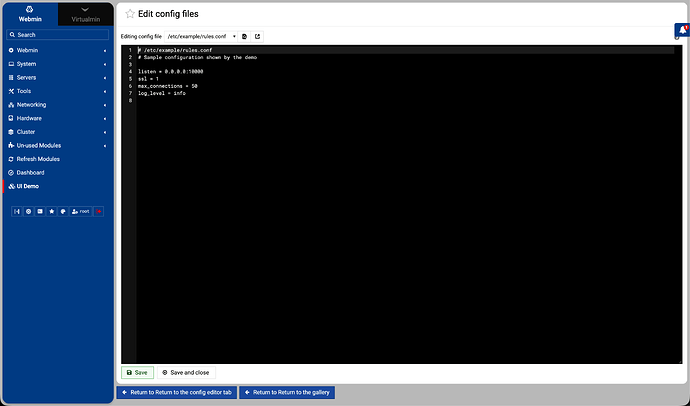The width and height of the screenshot is (690, 406).
Task: Click the circular target icon in sidebar footer
Action: point(29,212)
